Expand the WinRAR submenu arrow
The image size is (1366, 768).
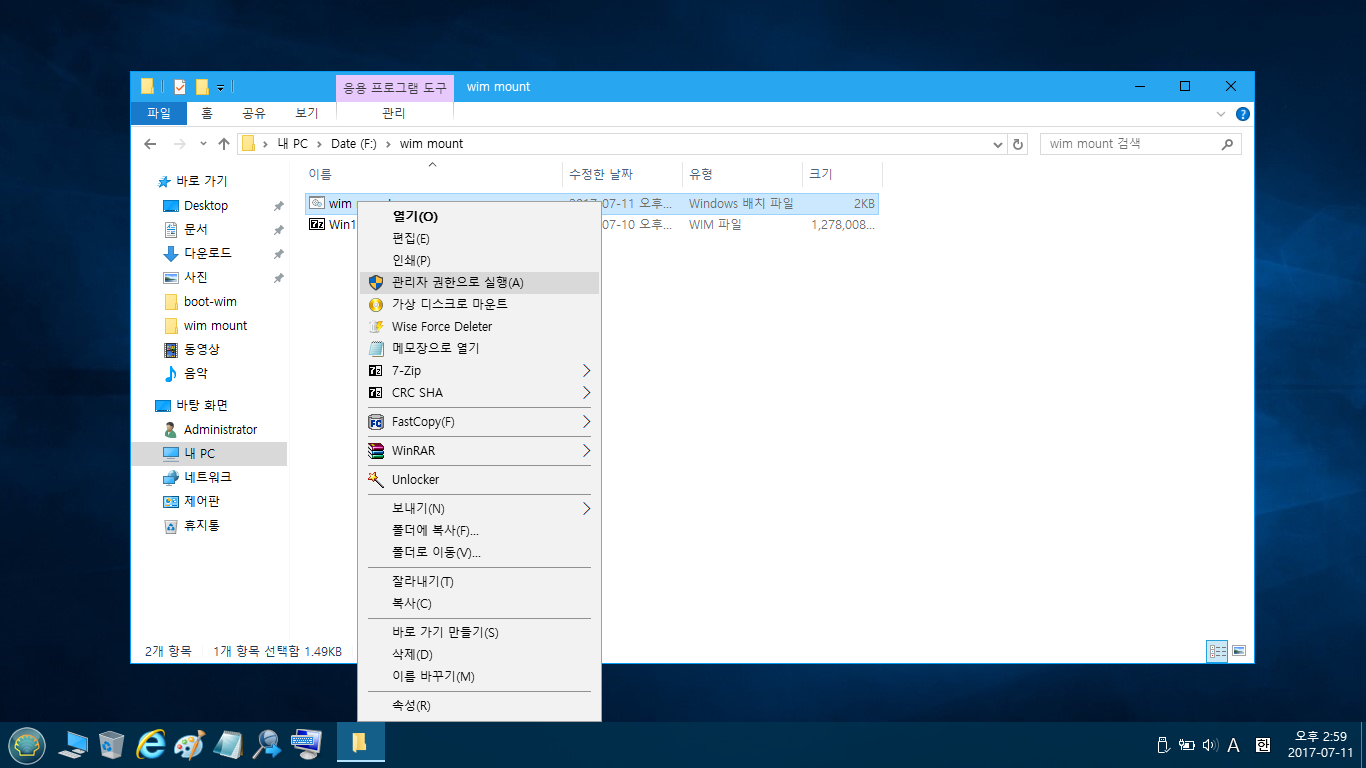pos(587,450)
